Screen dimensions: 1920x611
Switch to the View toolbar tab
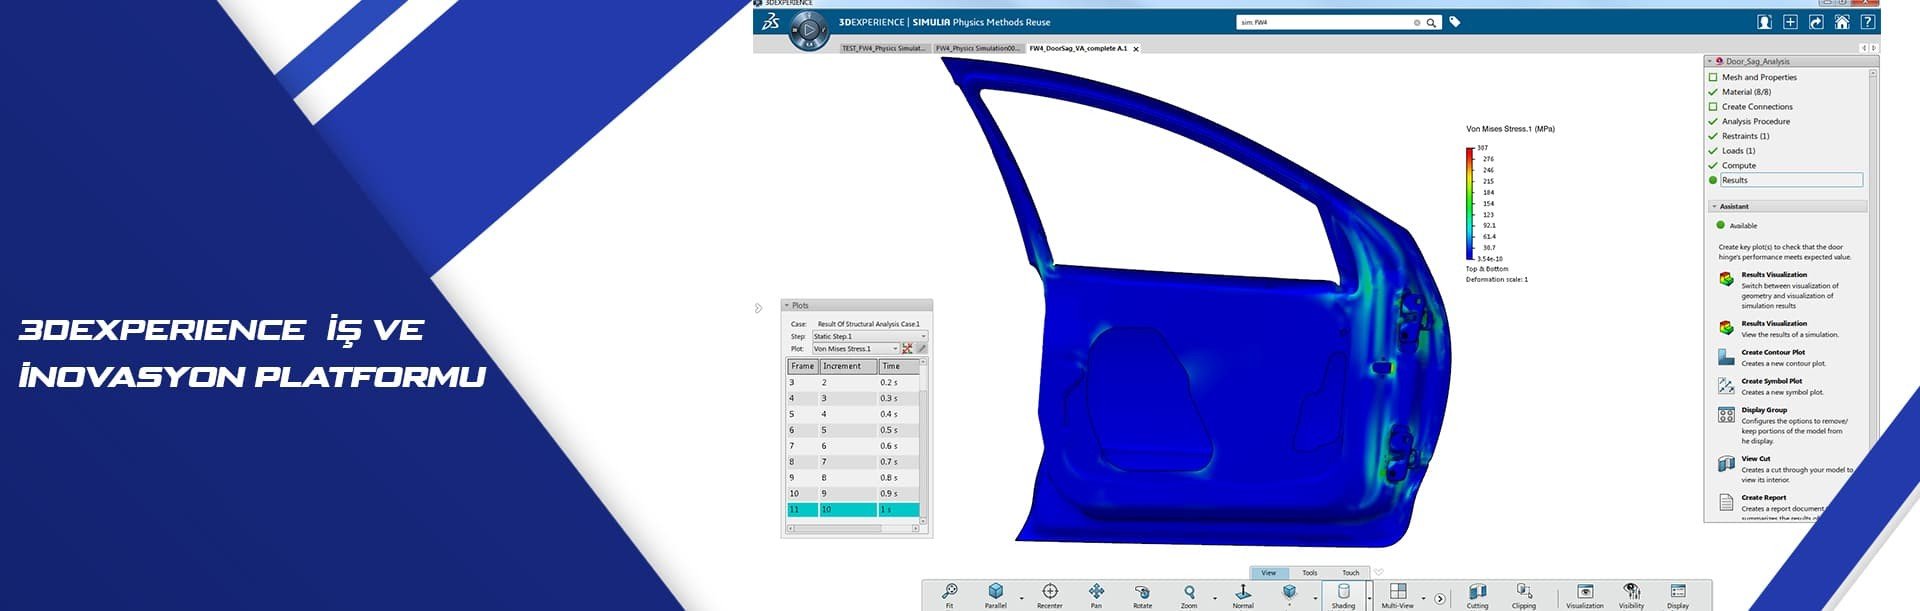(1268, 573)
